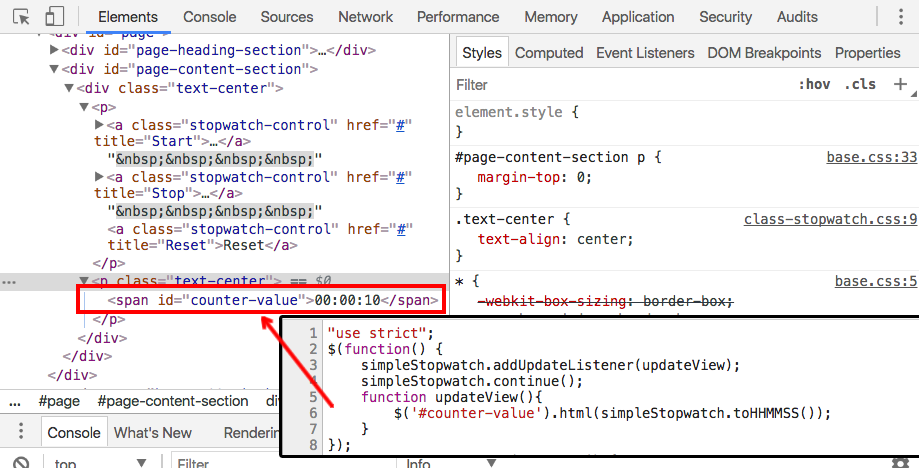This screenshot has width=919, height=468.
Task: Select #page breadcrumb item
Action: [59, 401]
